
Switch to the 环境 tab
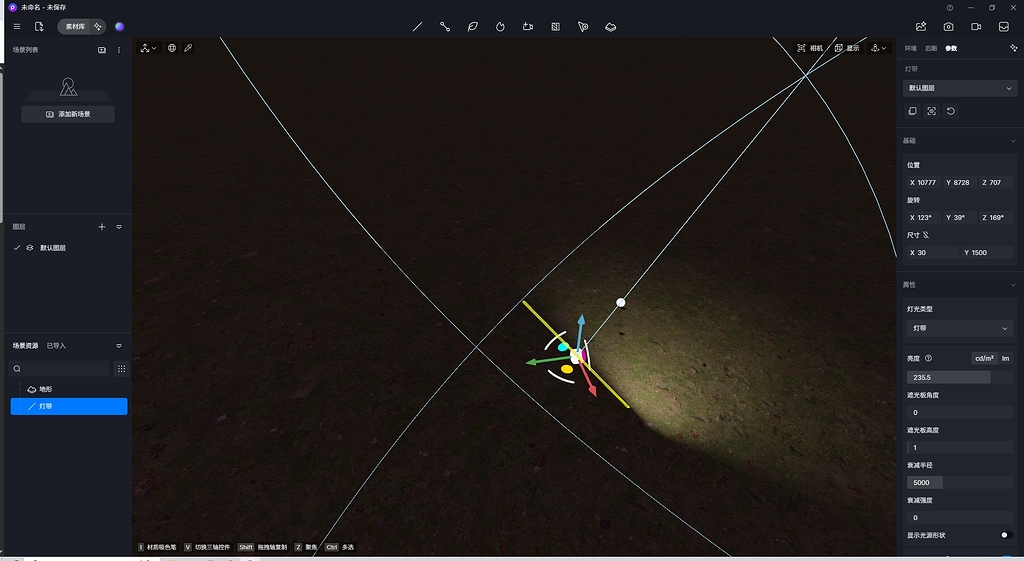click(910, 48)
